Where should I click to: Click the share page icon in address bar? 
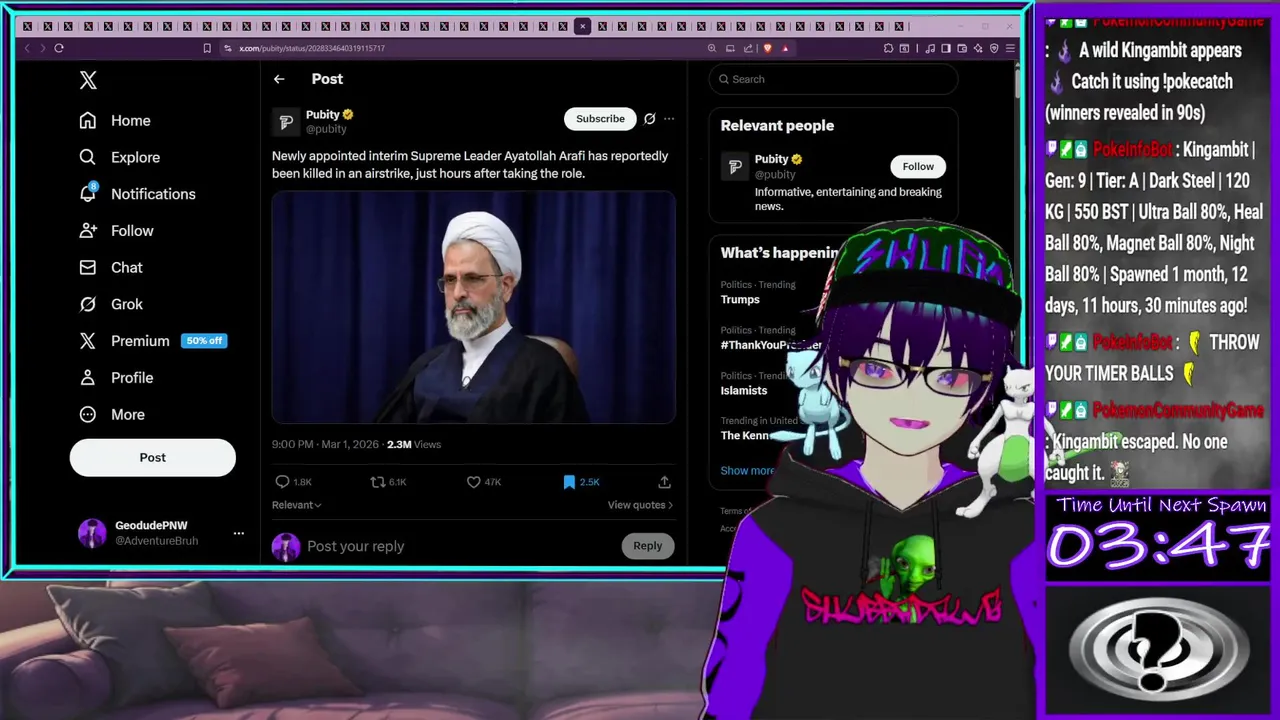click(x=748, y=48)
